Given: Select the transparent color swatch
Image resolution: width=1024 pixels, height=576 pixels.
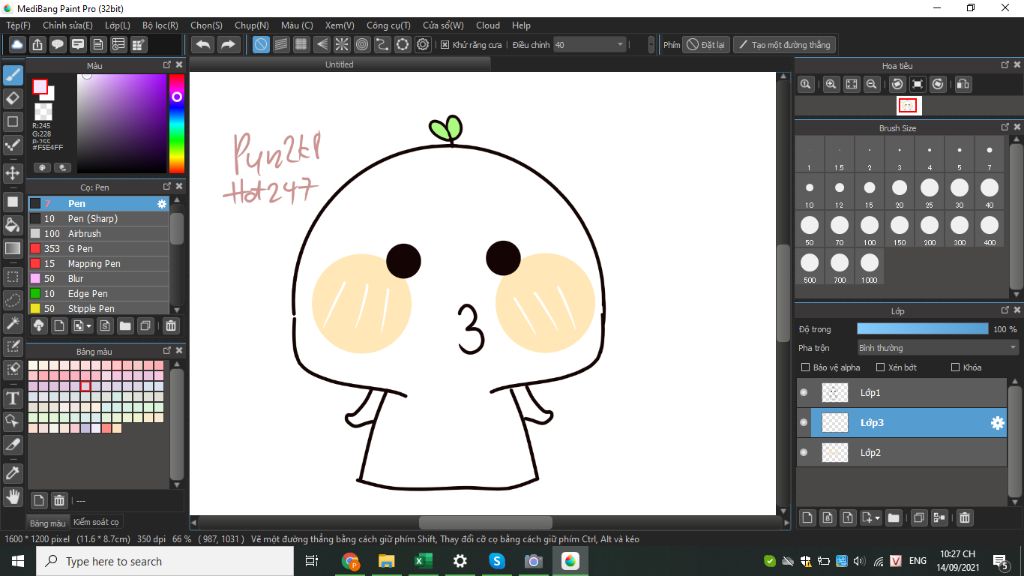Looking at the screenshot, I should 43,112.
